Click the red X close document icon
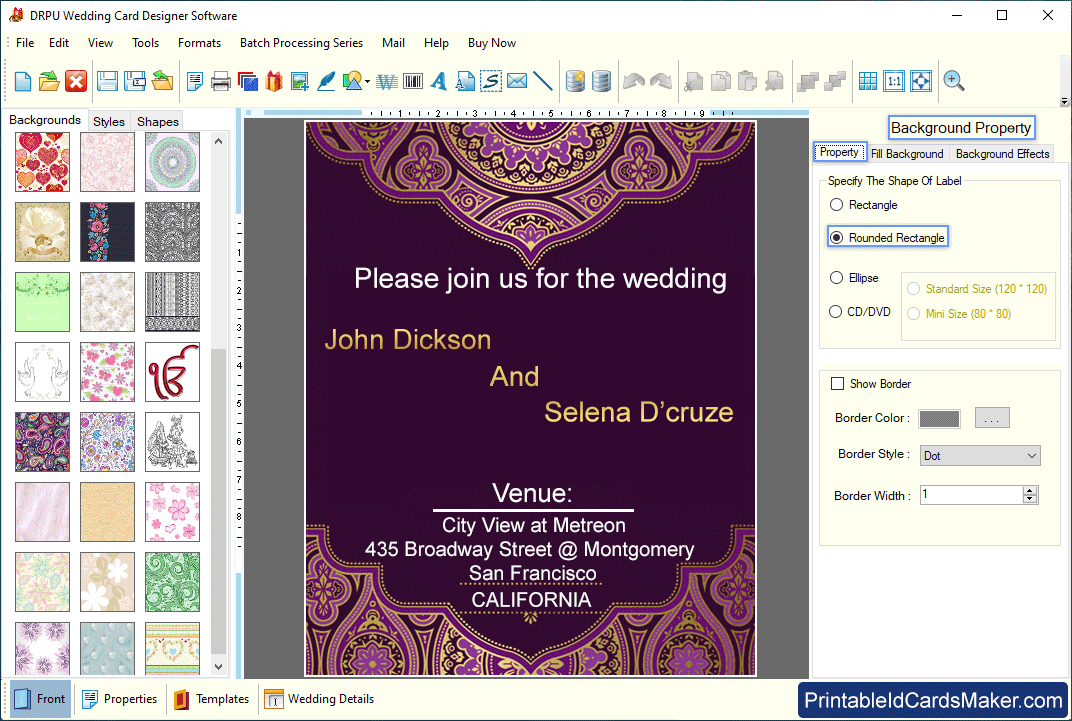 tap(76, 81)
